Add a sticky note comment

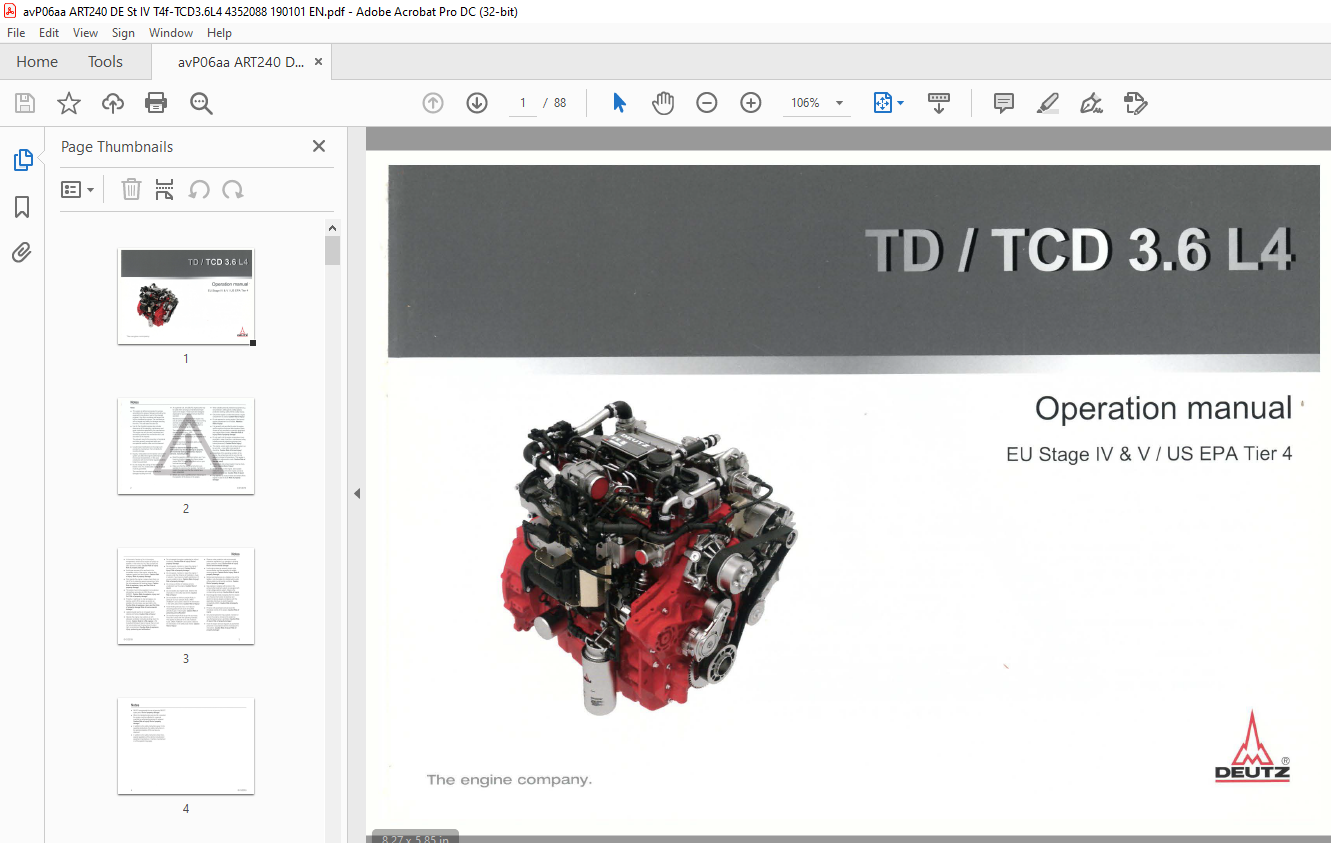pos(1004,103)
